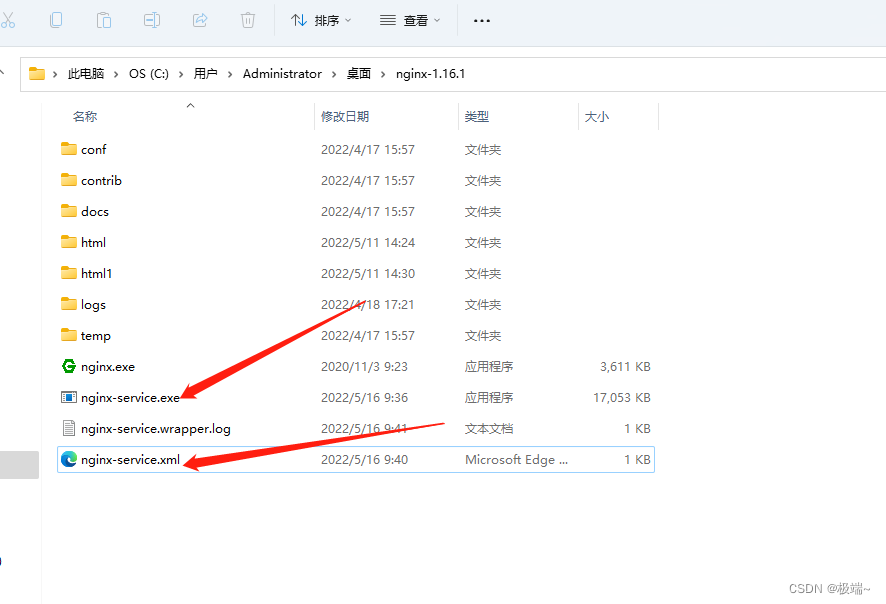This screenshot has height=604, width=886.
Task: Click the green nginx.exe application icon
Action: point(69,366)
